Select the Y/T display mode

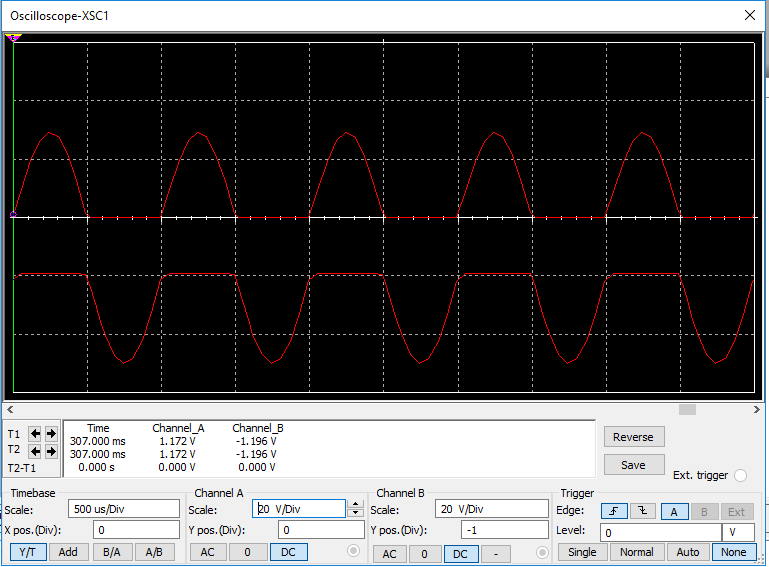(x=28, y=552)
